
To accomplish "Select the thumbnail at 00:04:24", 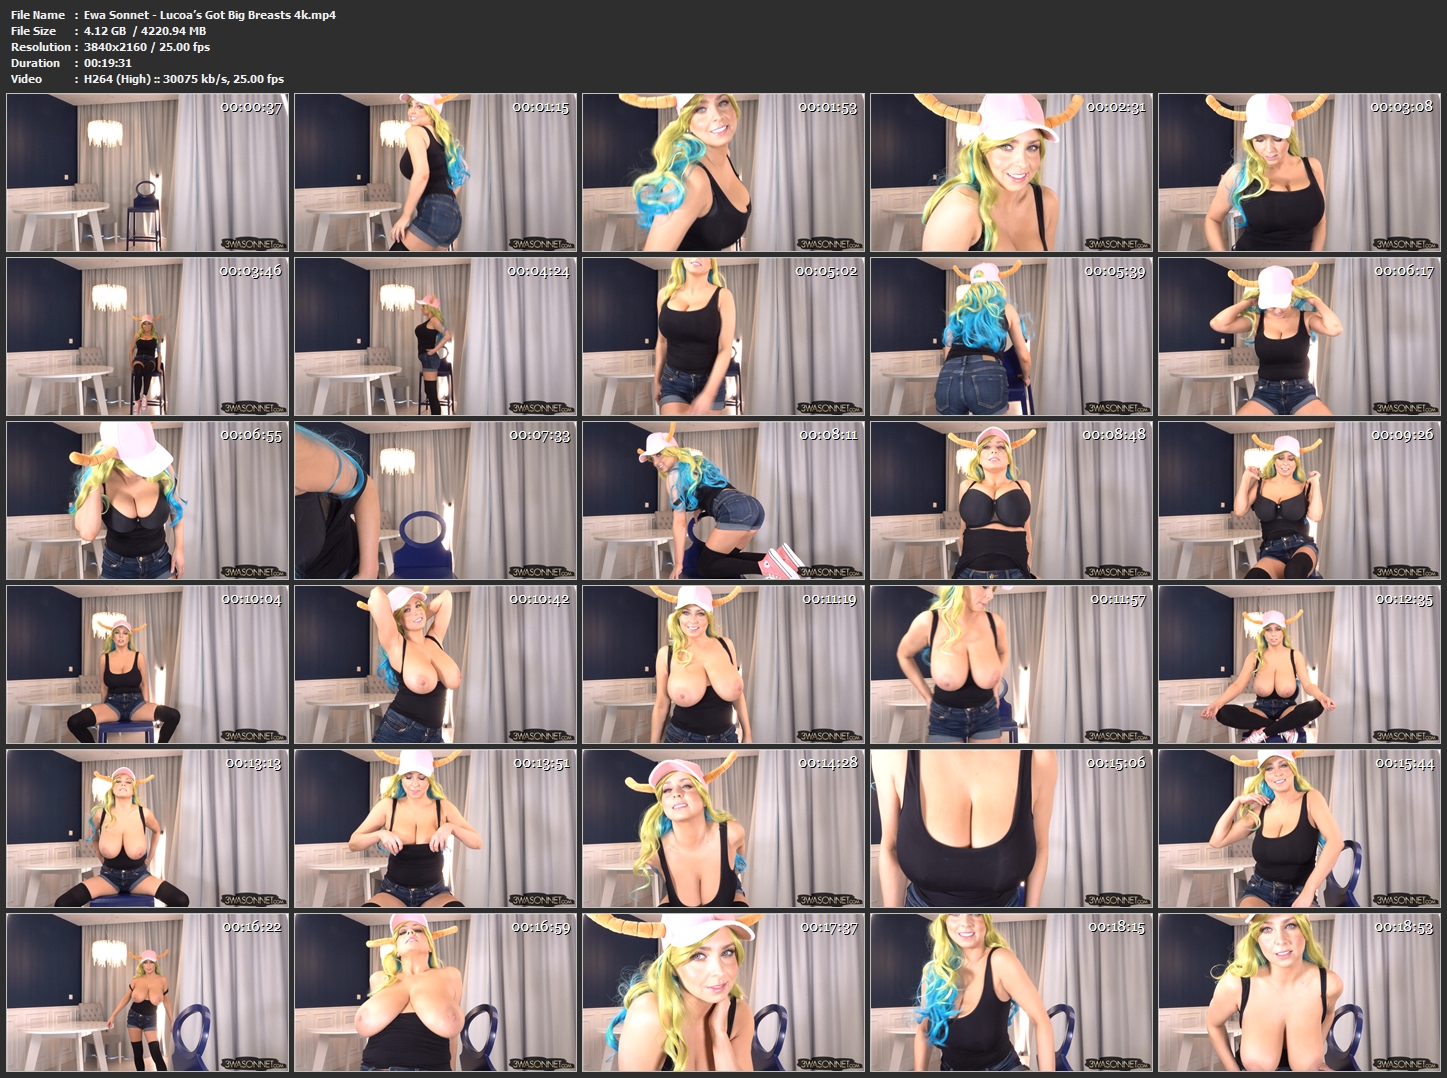I will tap(435, 336).
